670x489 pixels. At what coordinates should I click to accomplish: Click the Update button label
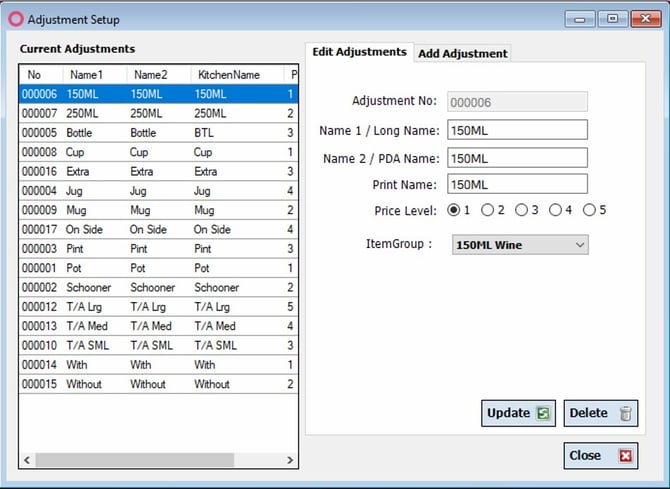(508, 413)
